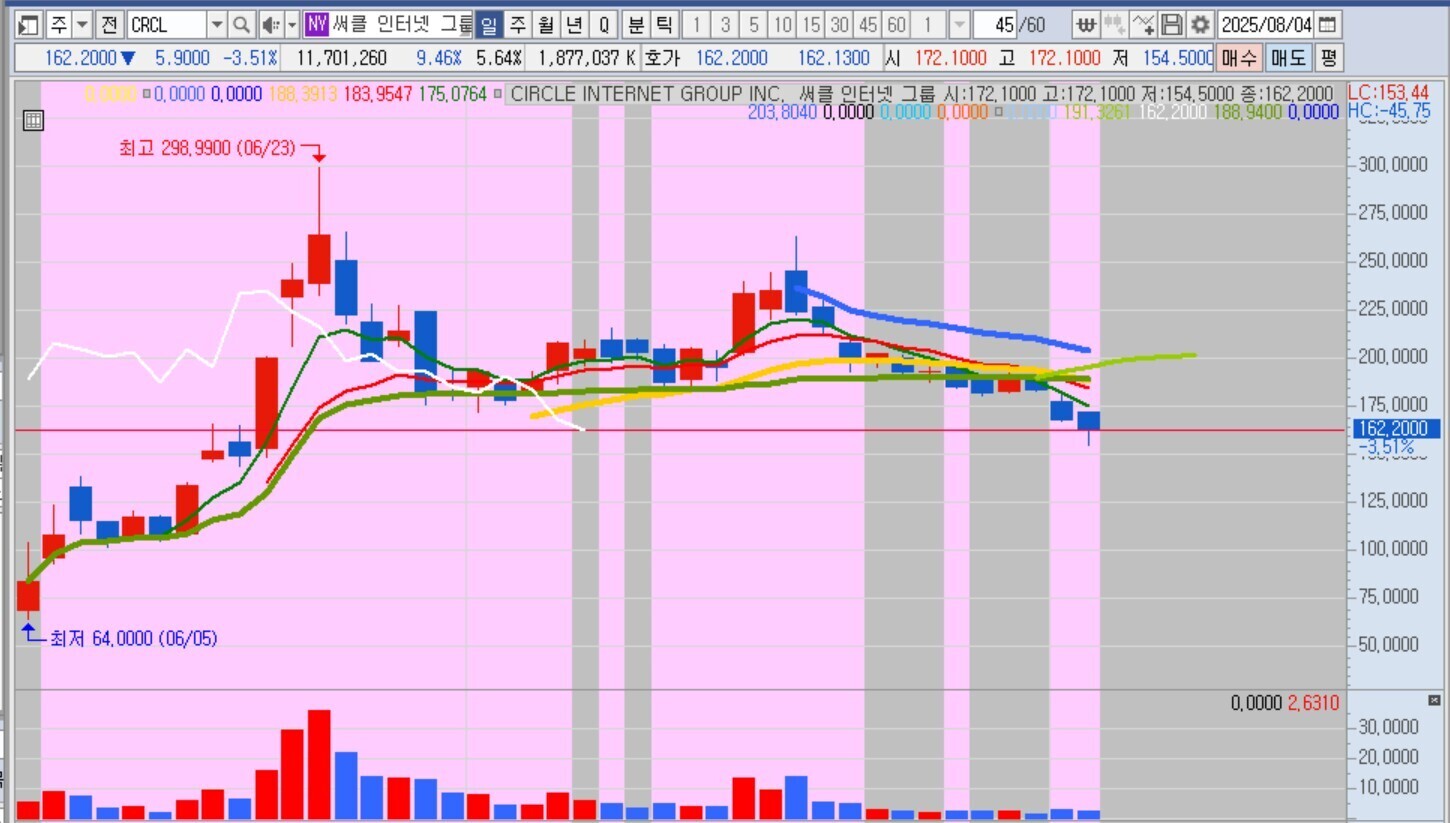Select the 30 interval button

pyautogui.click(x=840, y=25)
